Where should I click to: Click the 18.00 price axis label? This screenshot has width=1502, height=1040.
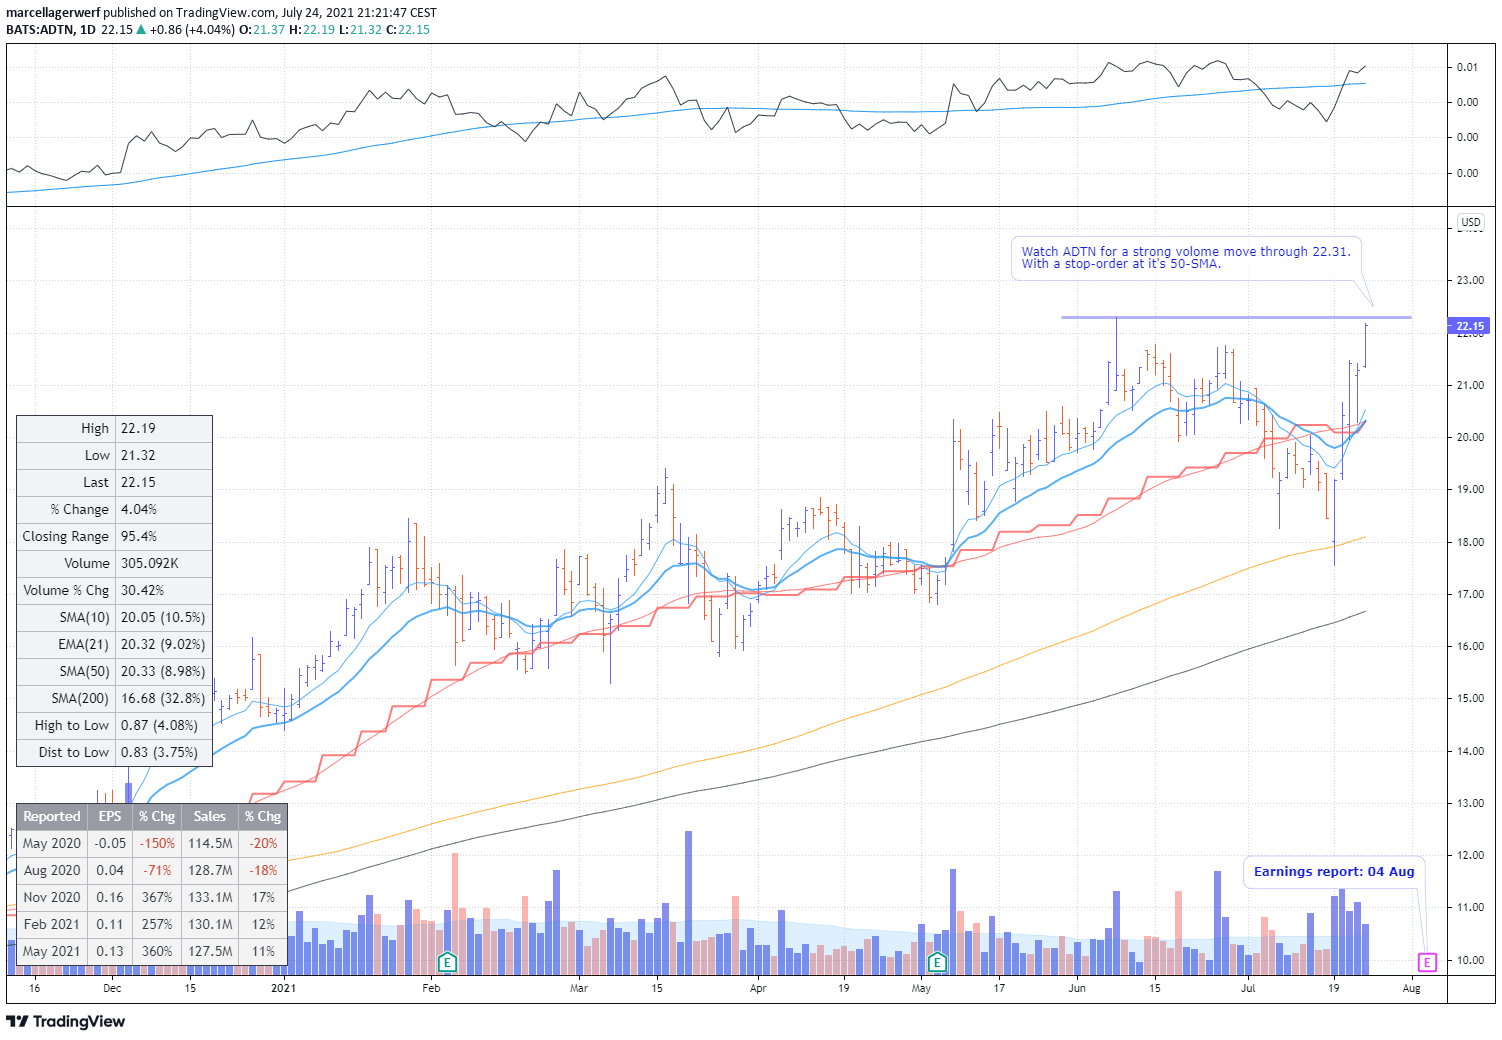point(1470,543)
